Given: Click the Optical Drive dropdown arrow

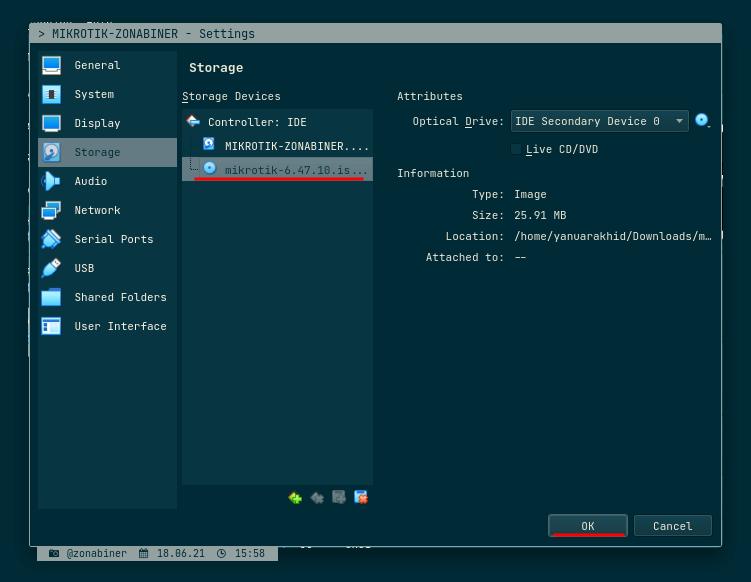Looking at the screenshot, I should [x=679, y=121].
